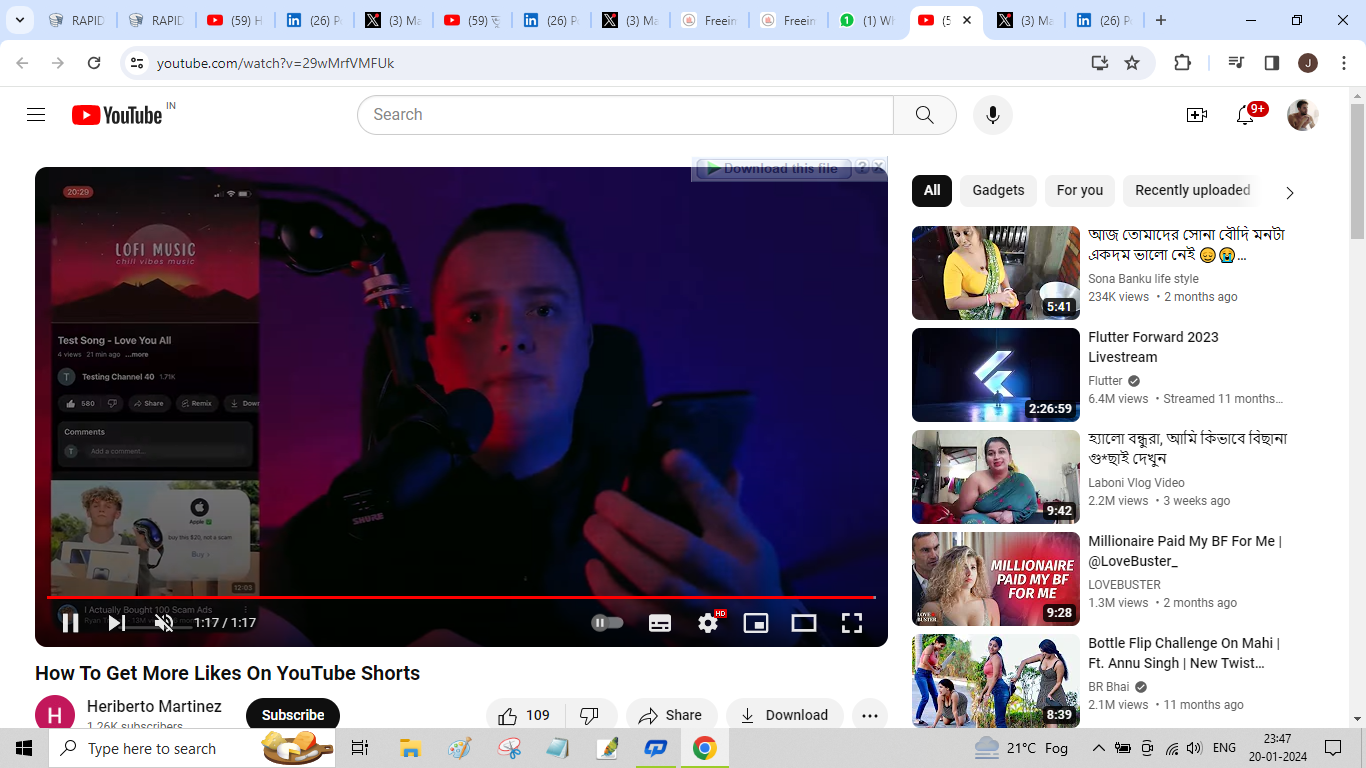
Task: Open Windows notification center
Action: (1332, 748)
